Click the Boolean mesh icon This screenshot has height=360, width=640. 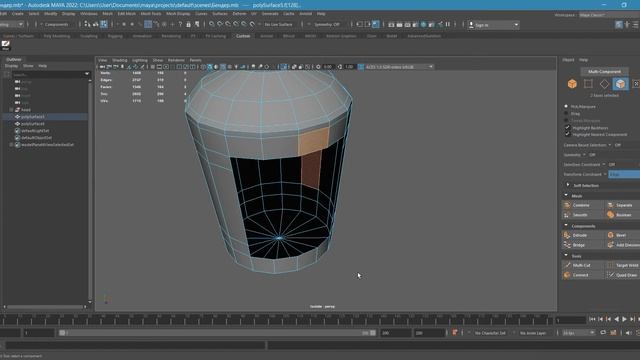(611, 215)
